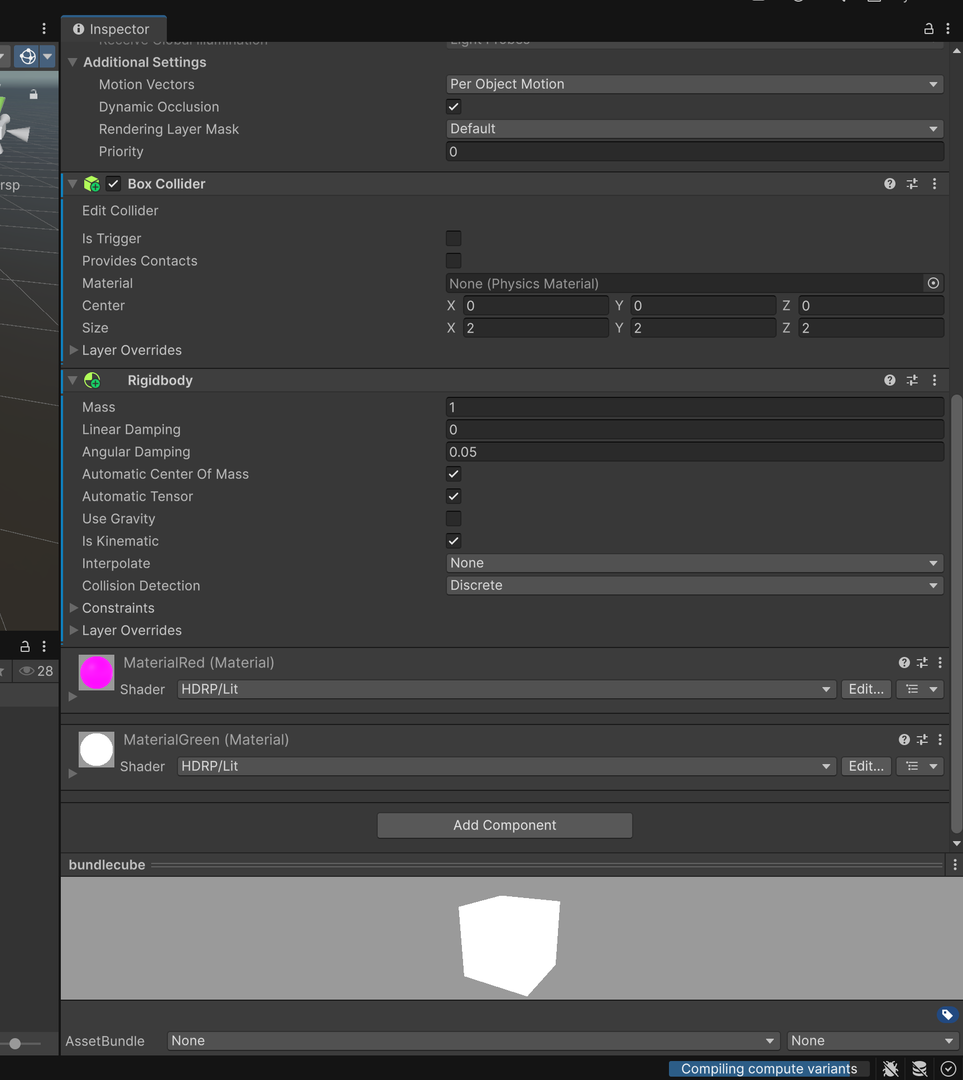The image size is (963, 1080).
Task: Click the Add Component button
Action: point(505,825)
